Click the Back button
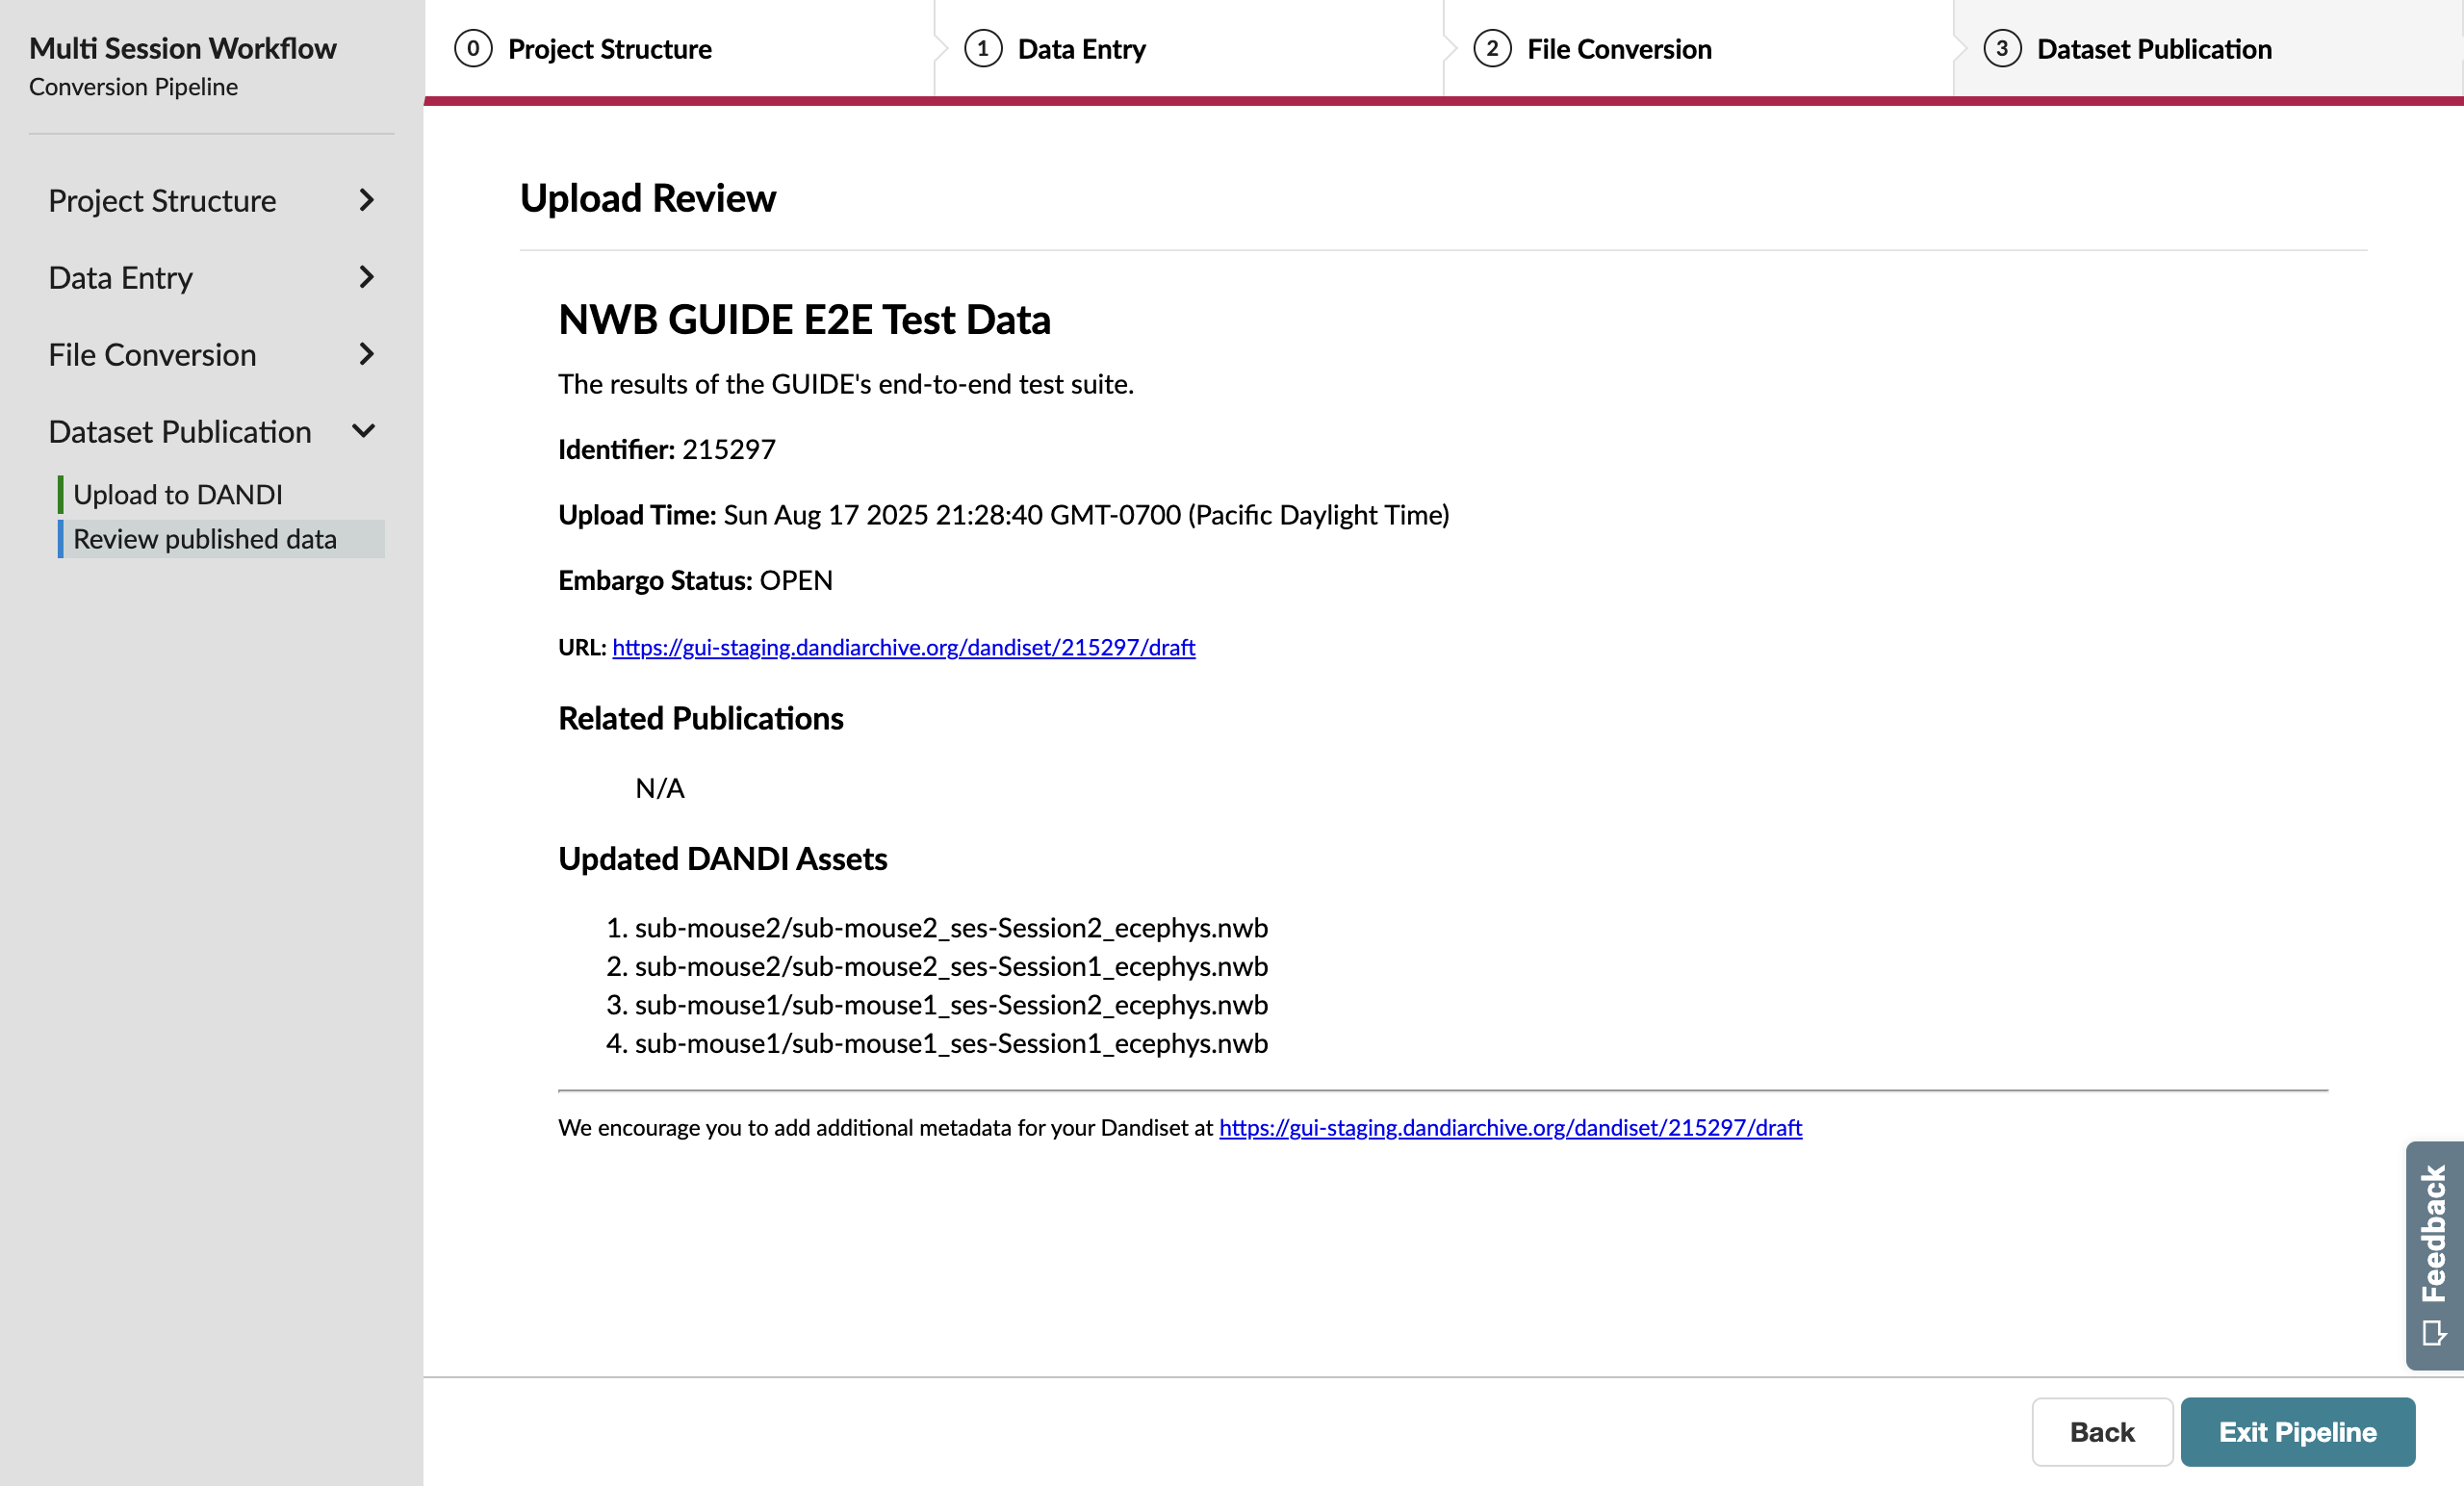This screenshot has height=1486, width=2464. click(x=2102, y=1431)
